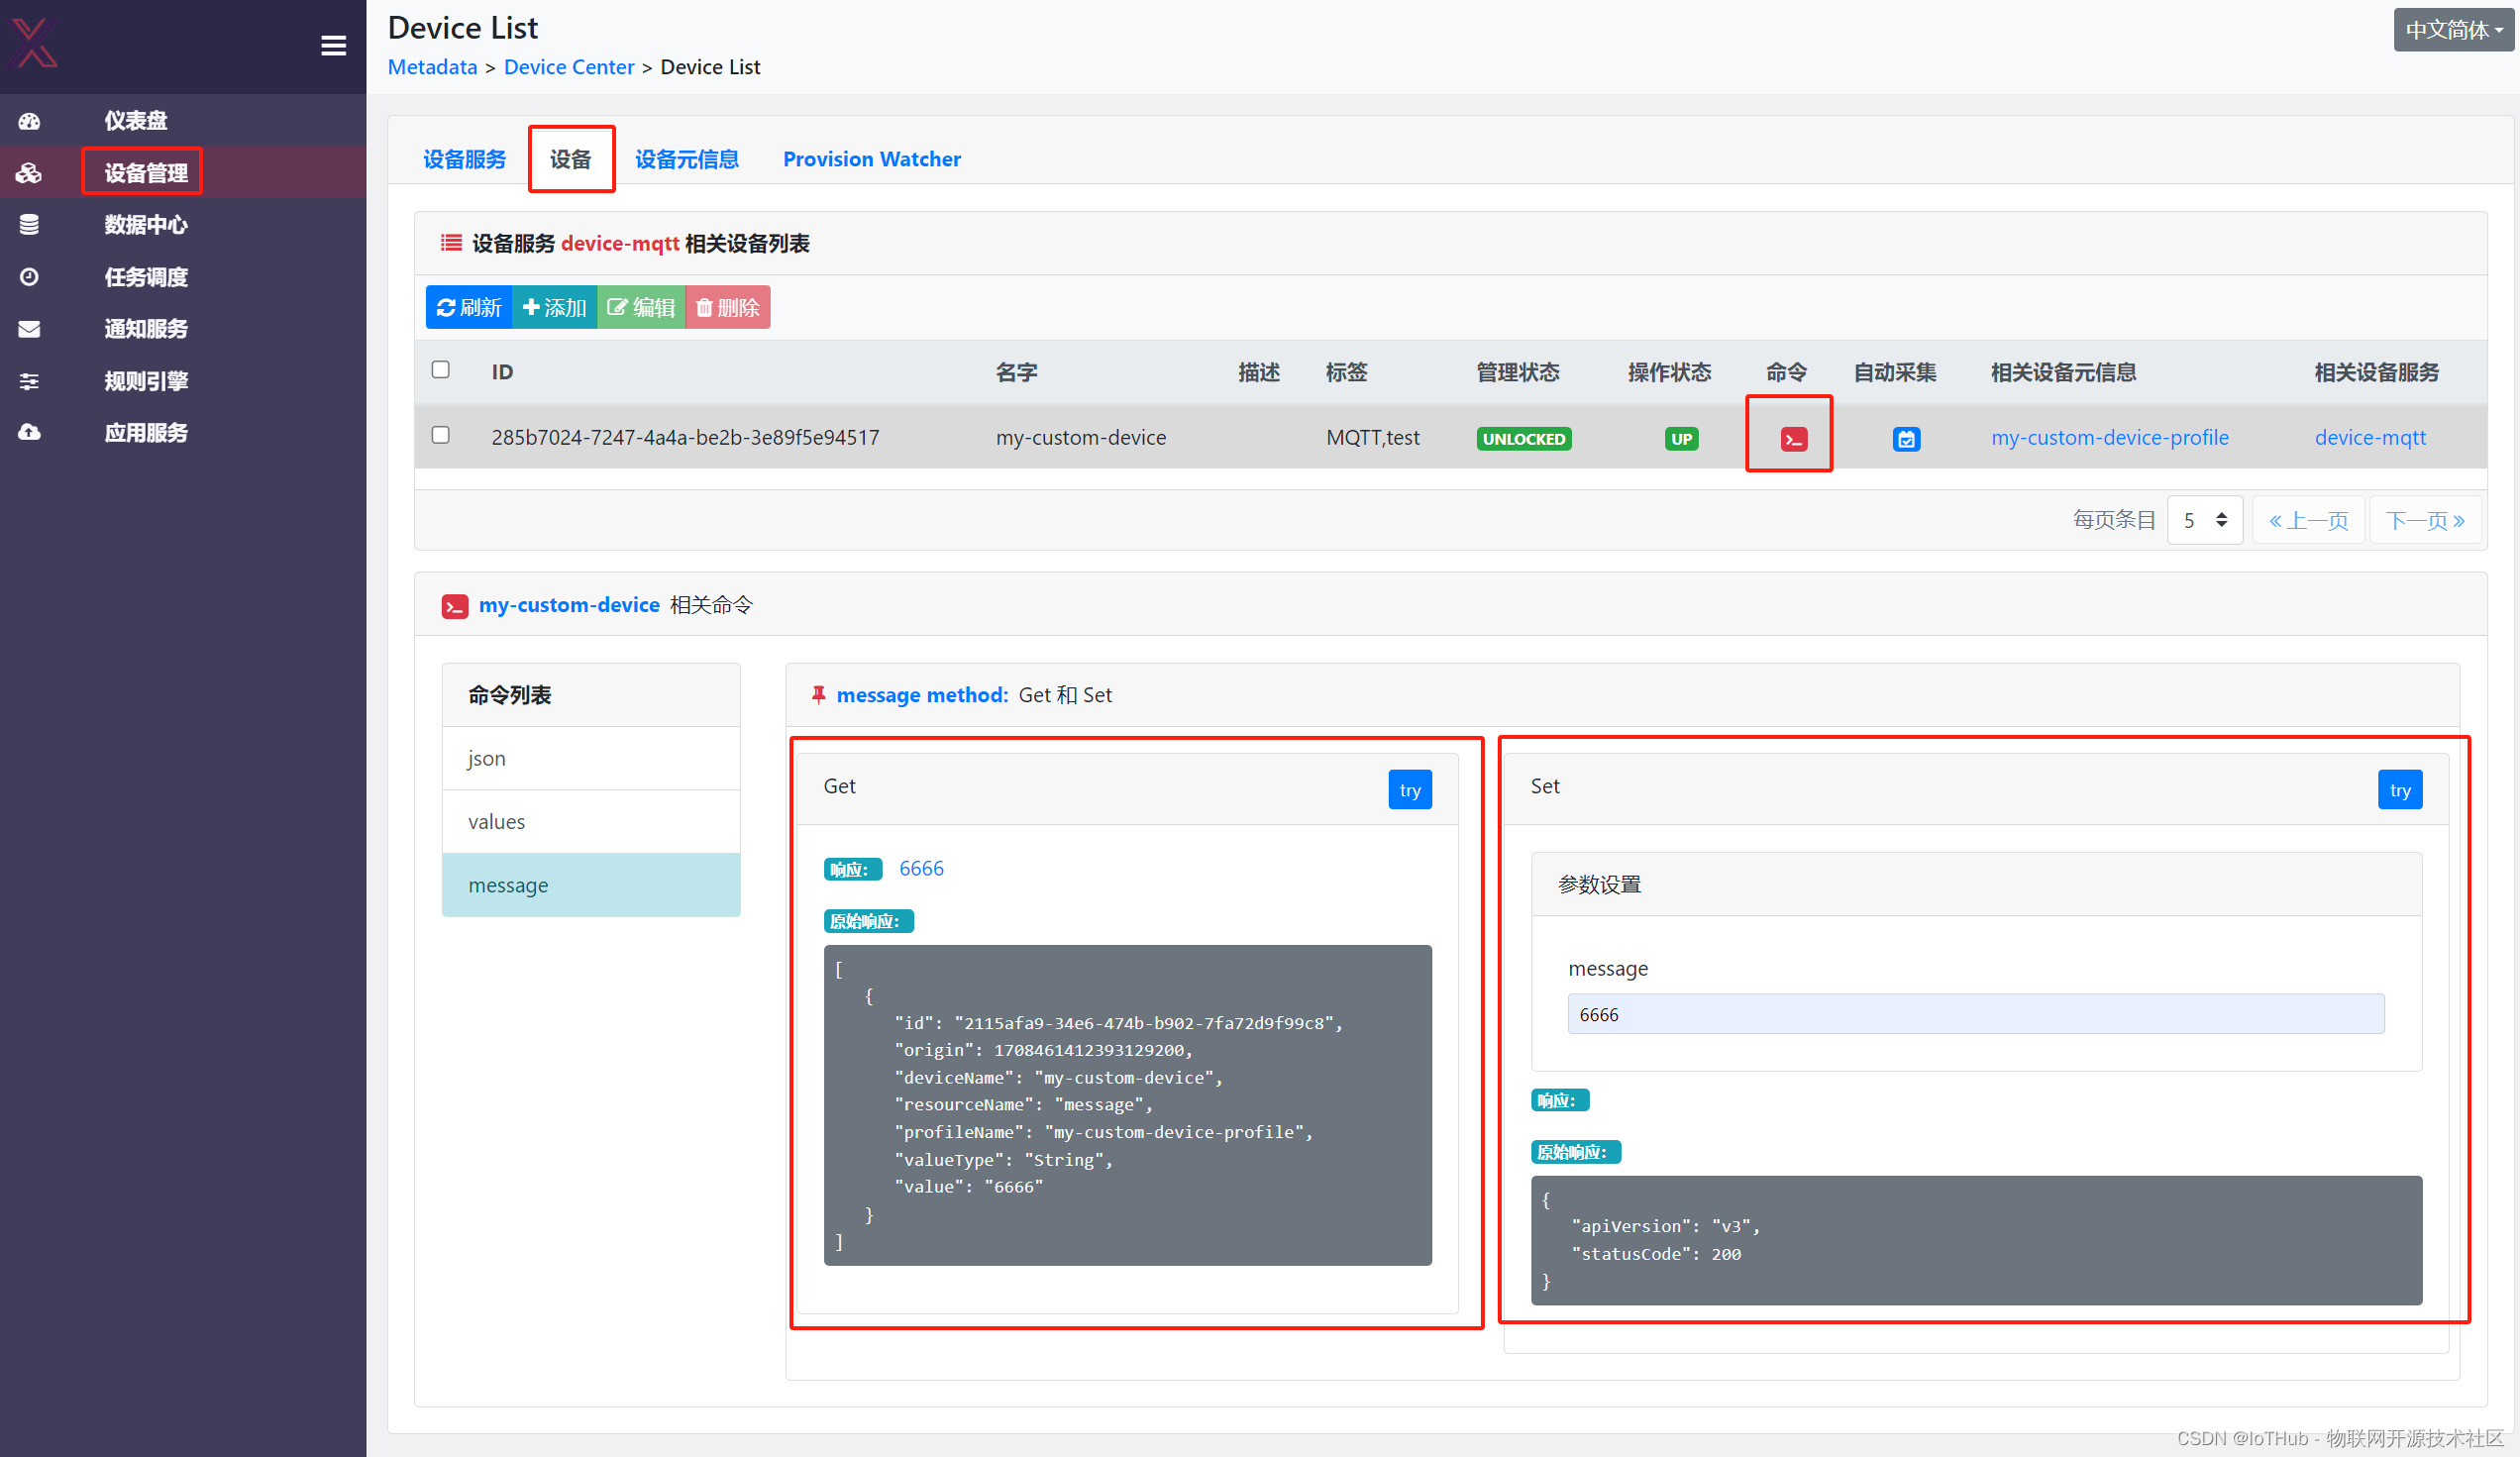Screen dimensions: 2520x1457
Task: Open 仪表盘 in the sidebar
Action: 136,121
